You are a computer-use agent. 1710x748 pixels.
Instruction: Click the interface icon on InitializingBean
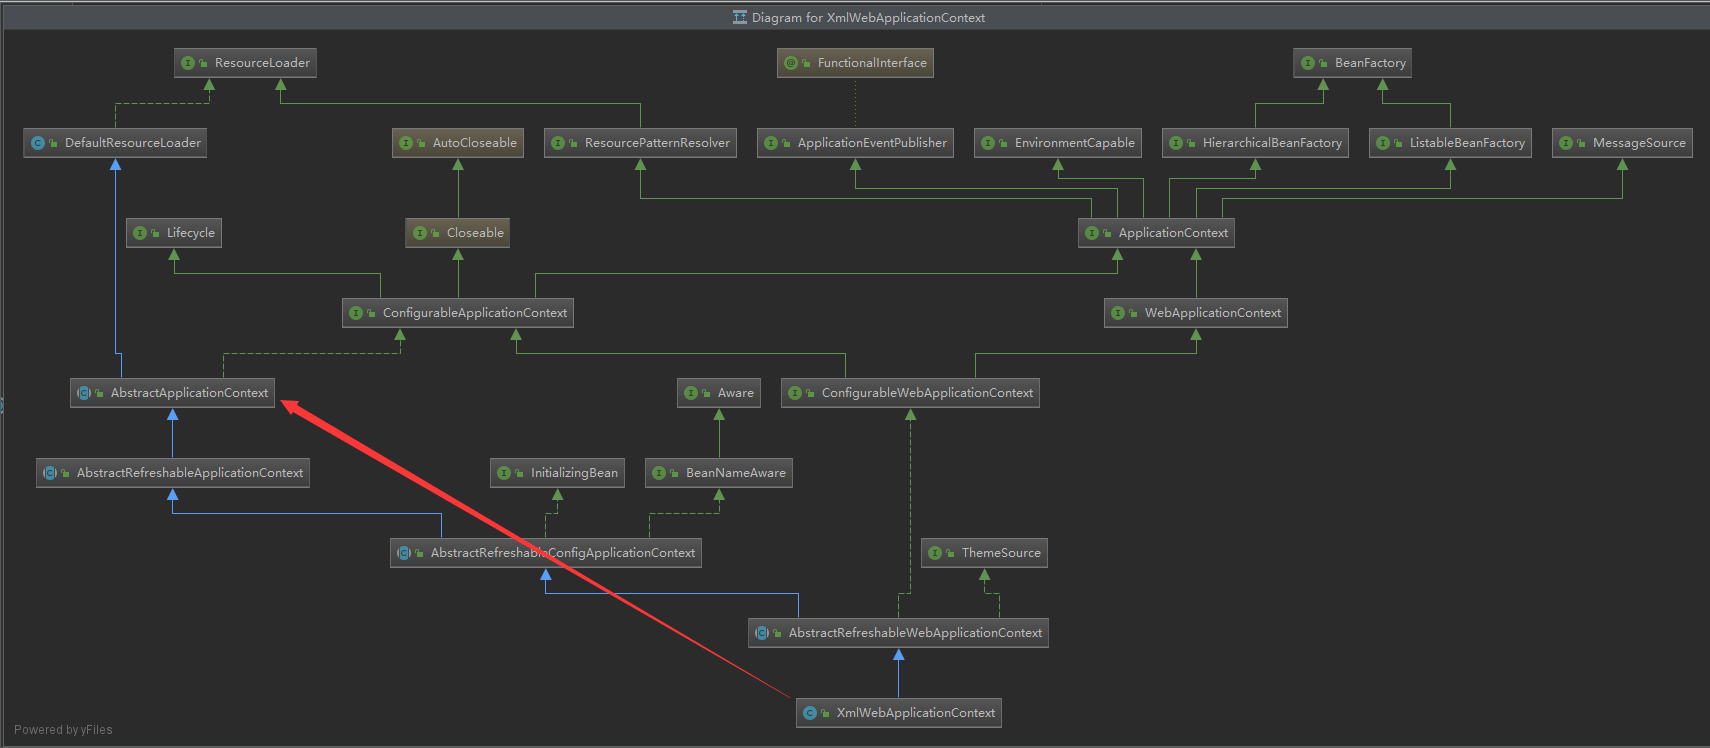click(x=504, y=473)
